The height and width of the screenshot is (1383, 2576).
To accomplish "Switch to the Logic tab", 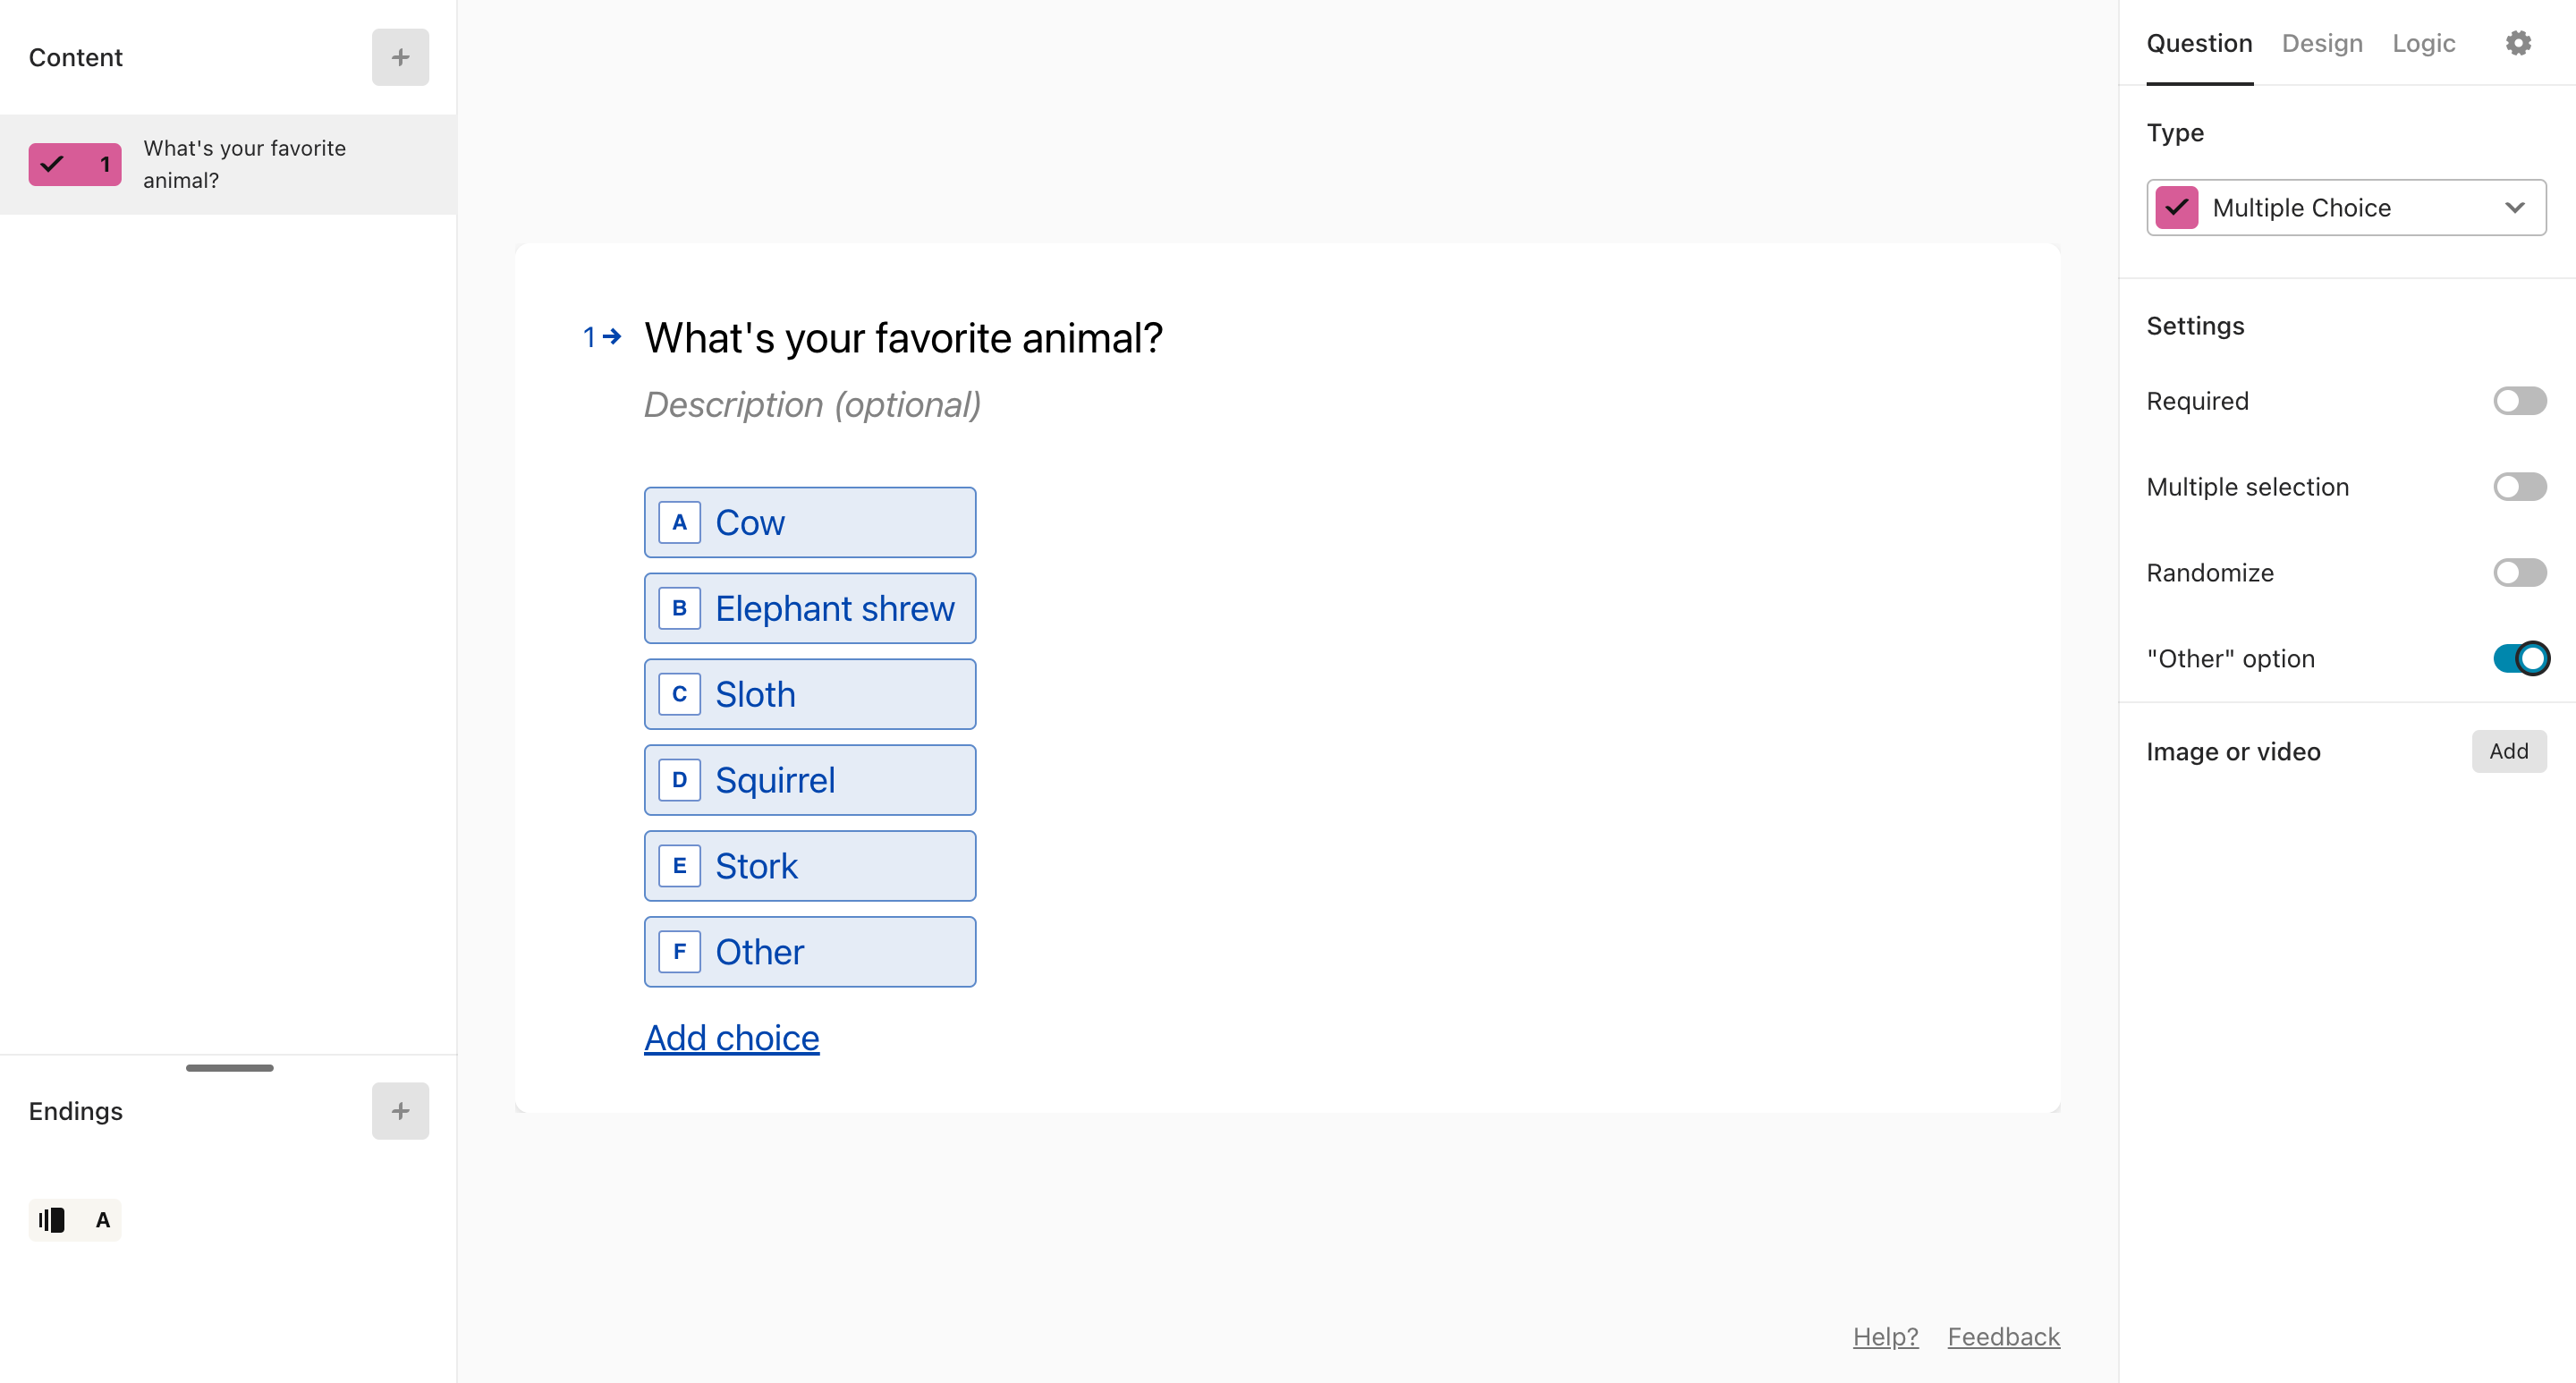I will pos(2423,43).
